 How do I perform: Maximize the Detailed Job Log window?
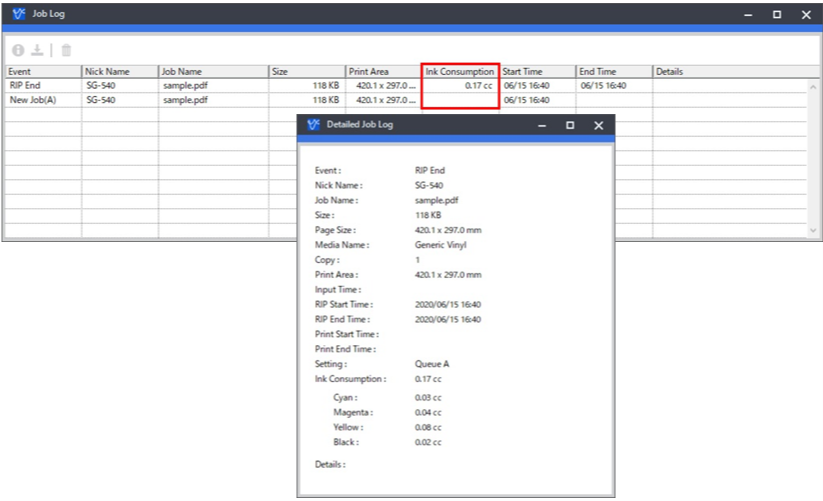pyautogui.click(x=570, y=126)
